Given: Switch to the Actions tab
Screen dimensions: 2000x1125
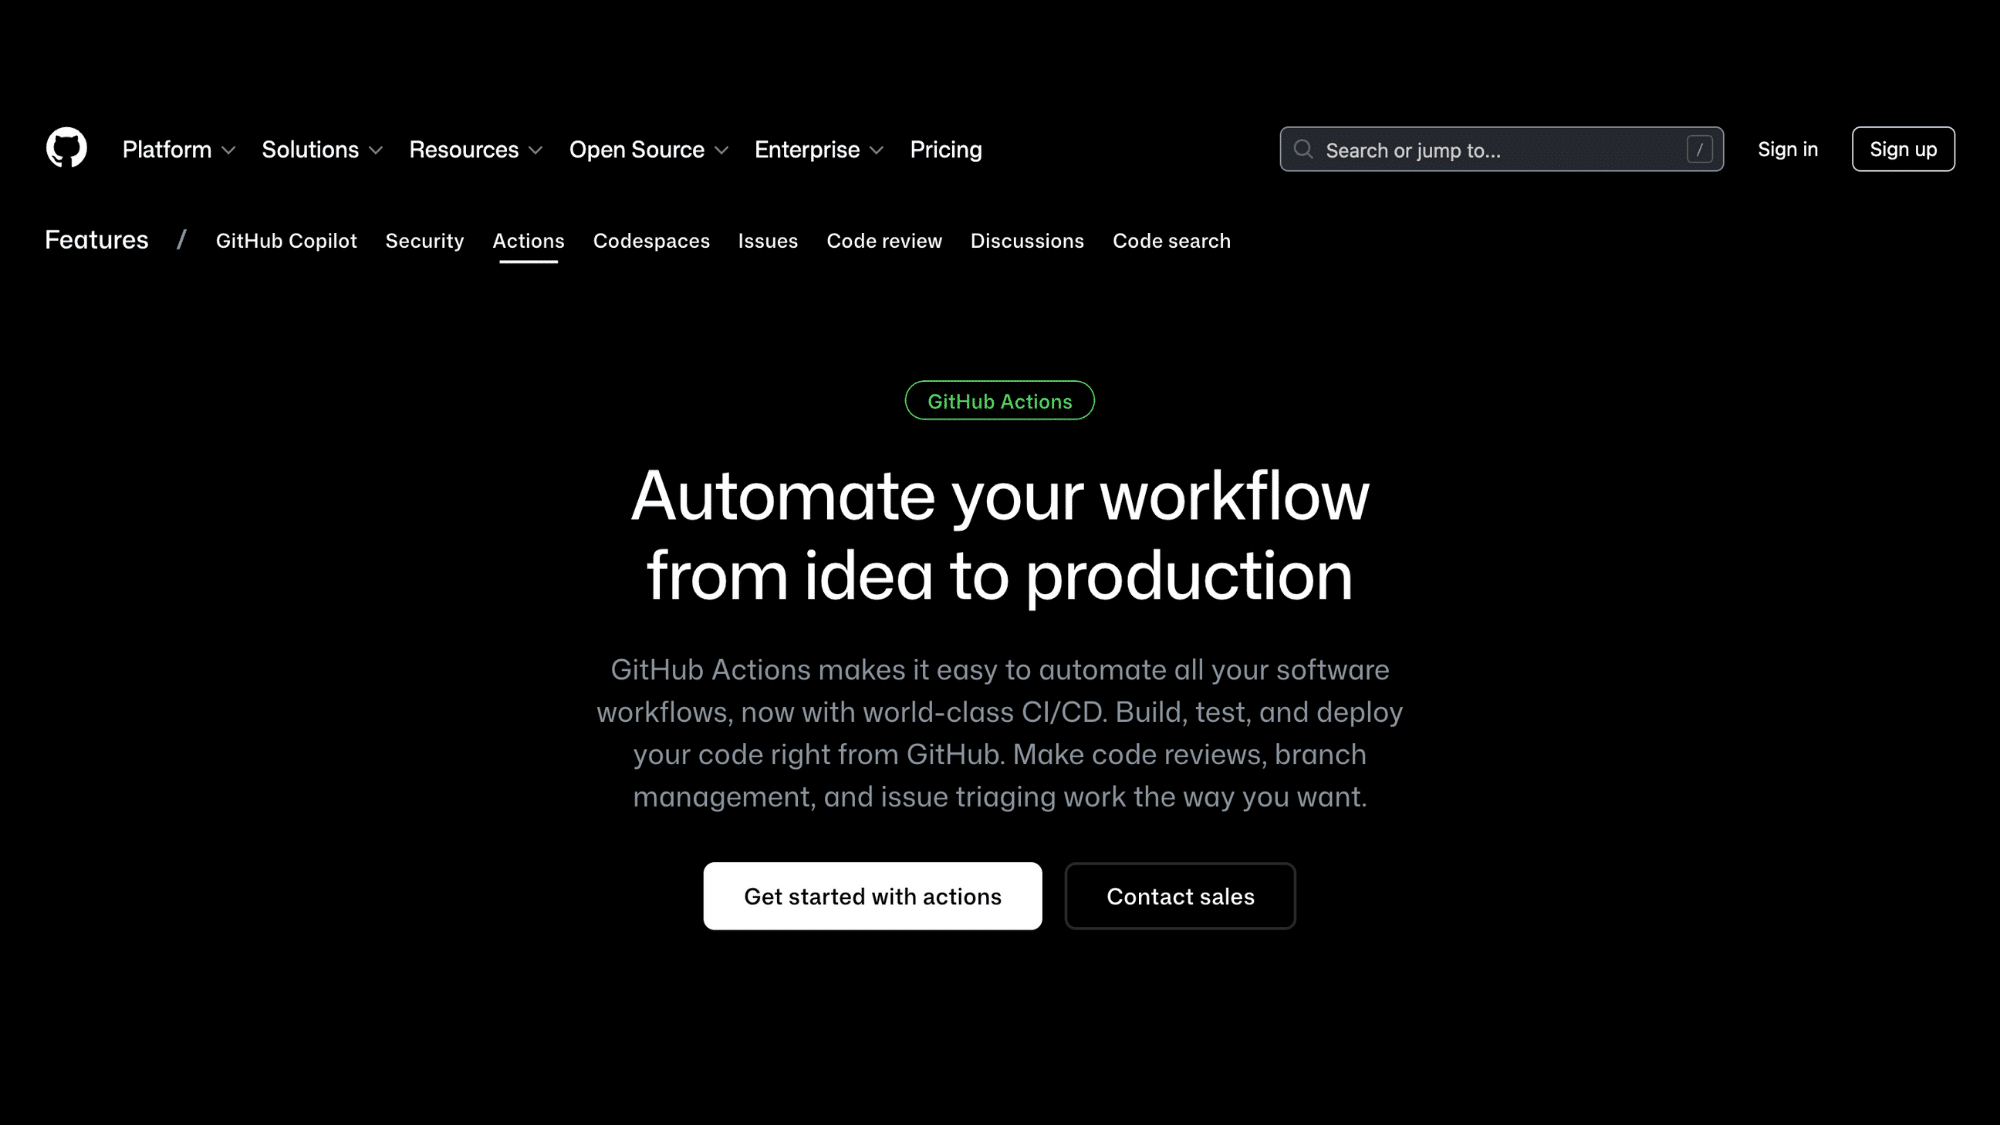Looking at the screenshot, I should [x=528, y=241].
